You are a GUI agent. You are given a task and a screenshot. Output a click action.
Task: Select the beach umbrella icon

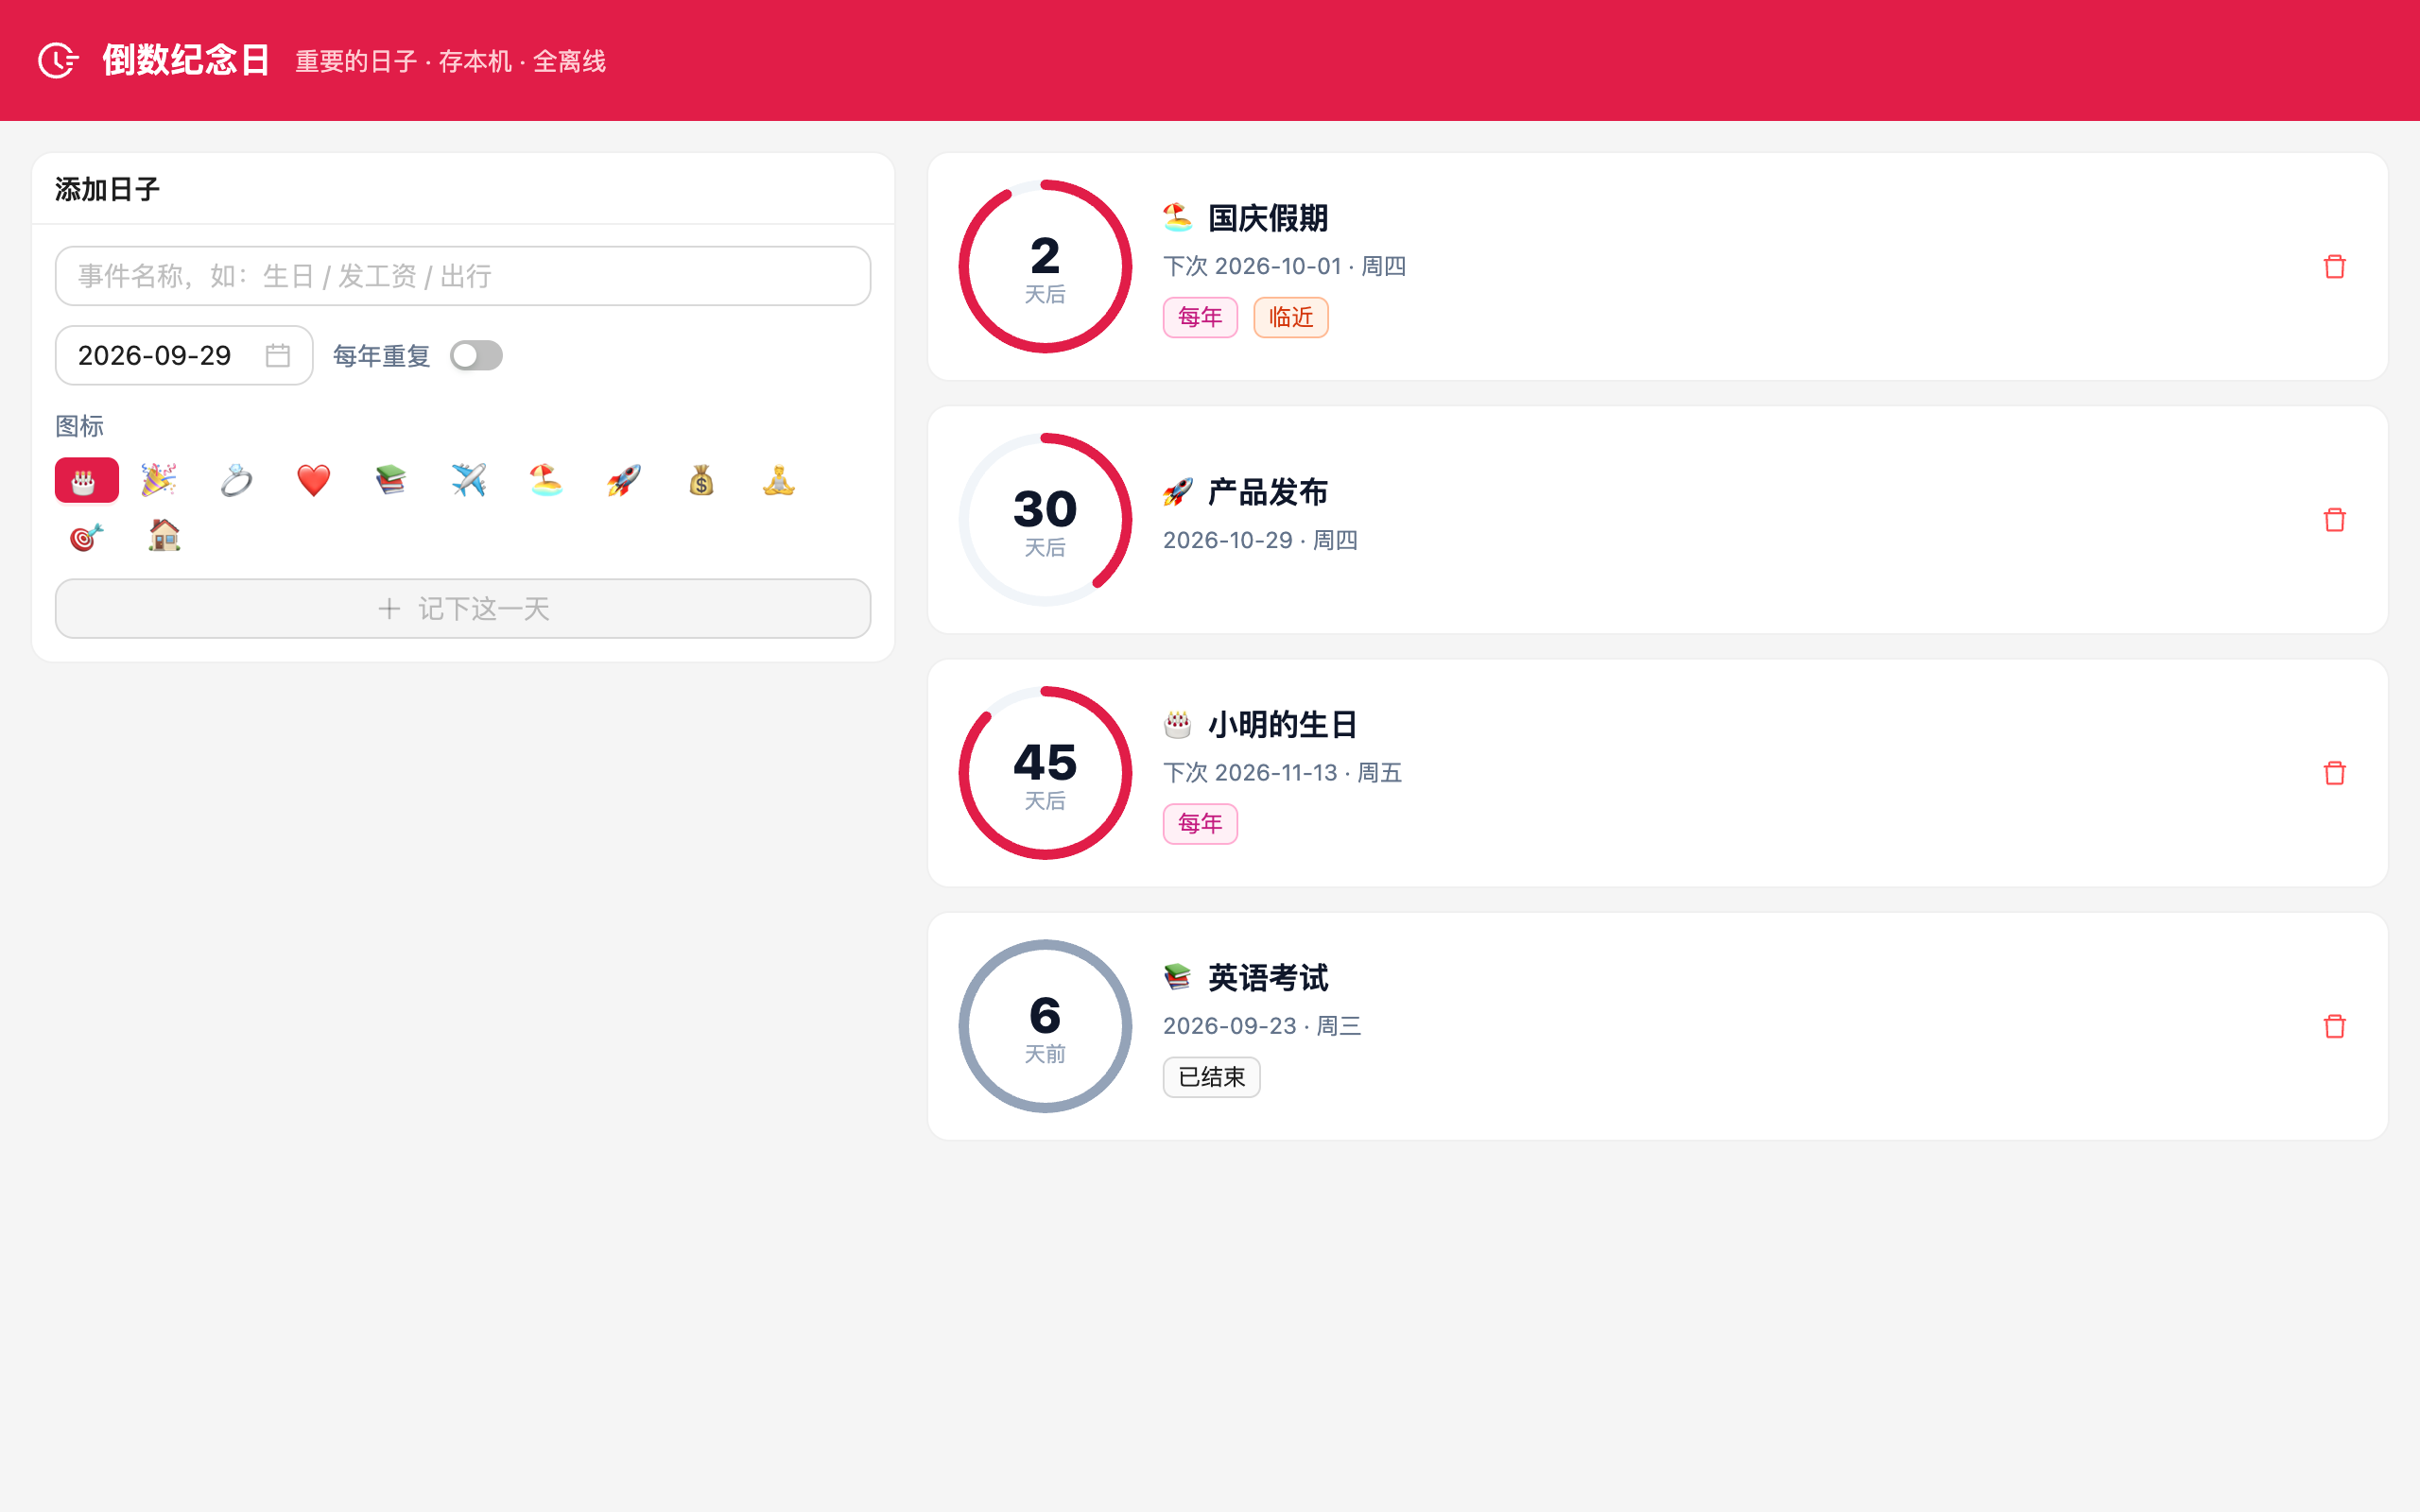coord(546,481)
